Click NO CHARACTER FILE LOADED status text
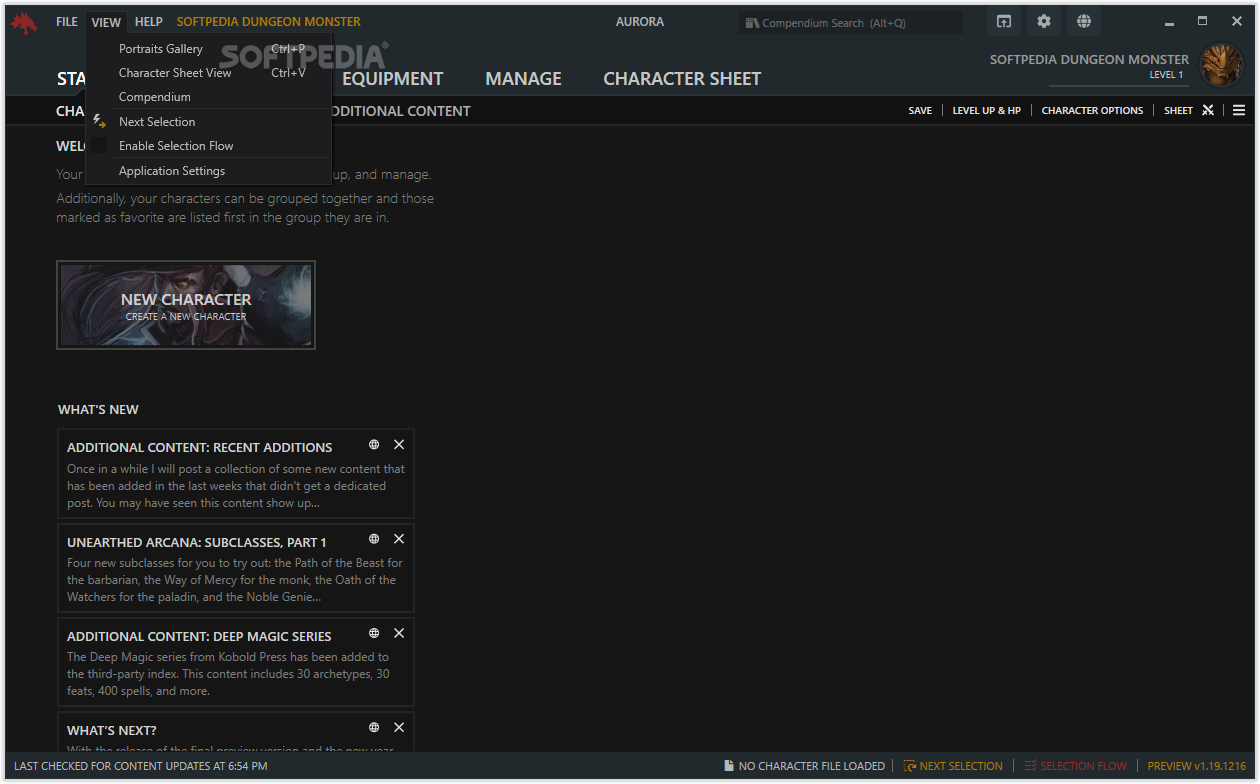This screenshot has width=1260, height=784. 811,766
